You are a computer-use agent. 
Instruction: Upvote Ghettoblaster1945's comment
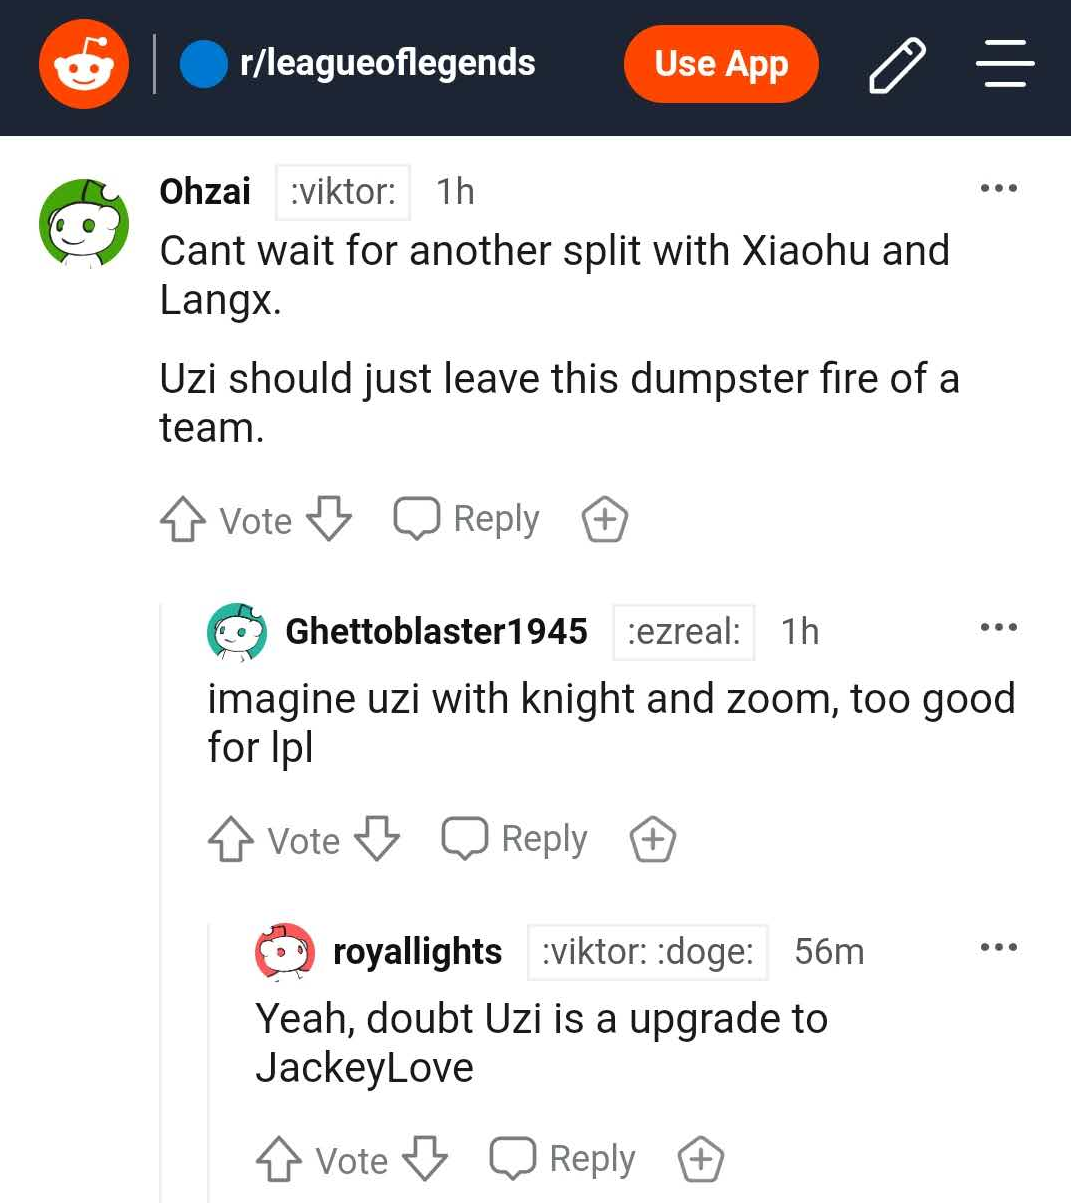coord(230,840)
